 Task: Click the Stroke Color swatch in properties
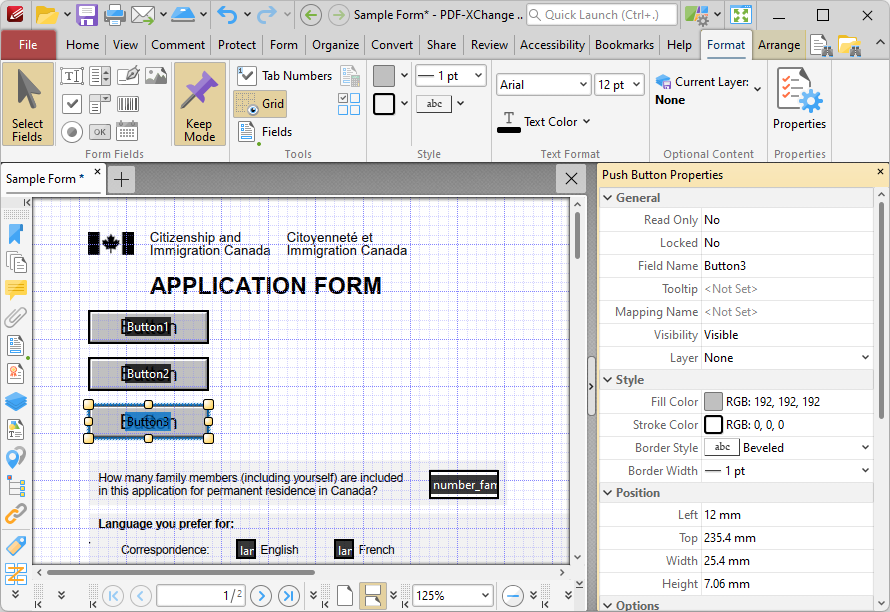point(713,425)
